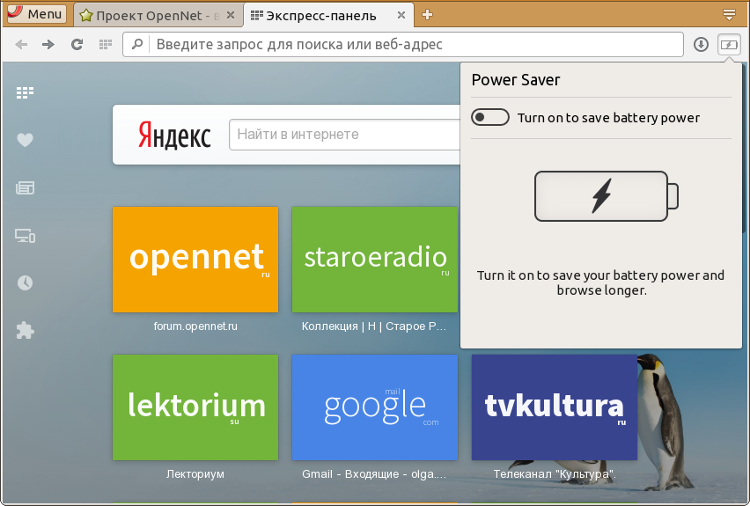Go forward with the forward arrow
Screen dimensions: 750x506
pyautogui.click(x=48, y=44)
